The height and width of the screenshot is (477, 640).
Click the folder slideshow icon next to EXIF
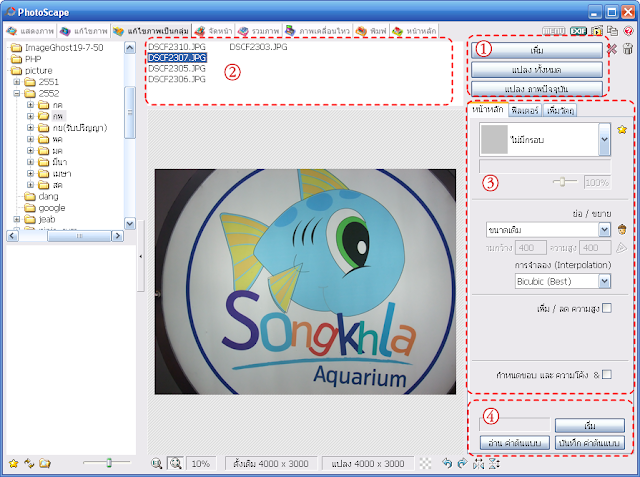pyautogui.click(x=597, y=31)
